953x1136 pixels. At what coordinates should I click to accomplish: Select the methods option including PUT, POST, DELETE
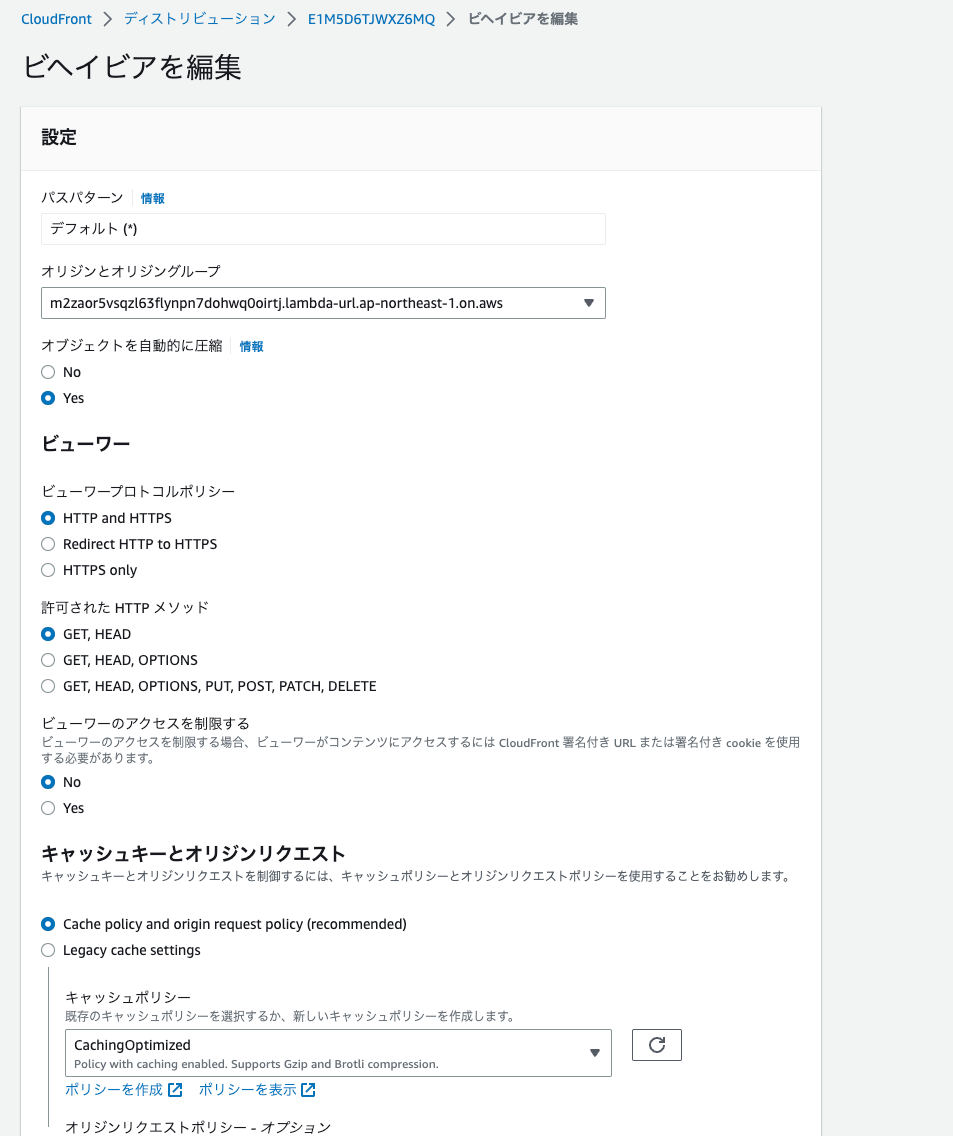point(48,686)
